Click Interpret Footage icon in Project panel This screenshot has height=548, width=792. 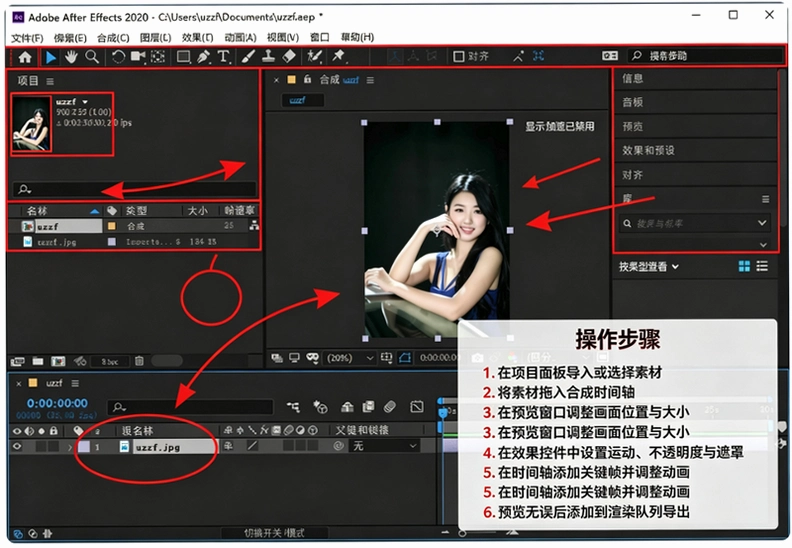pos(17,361)
